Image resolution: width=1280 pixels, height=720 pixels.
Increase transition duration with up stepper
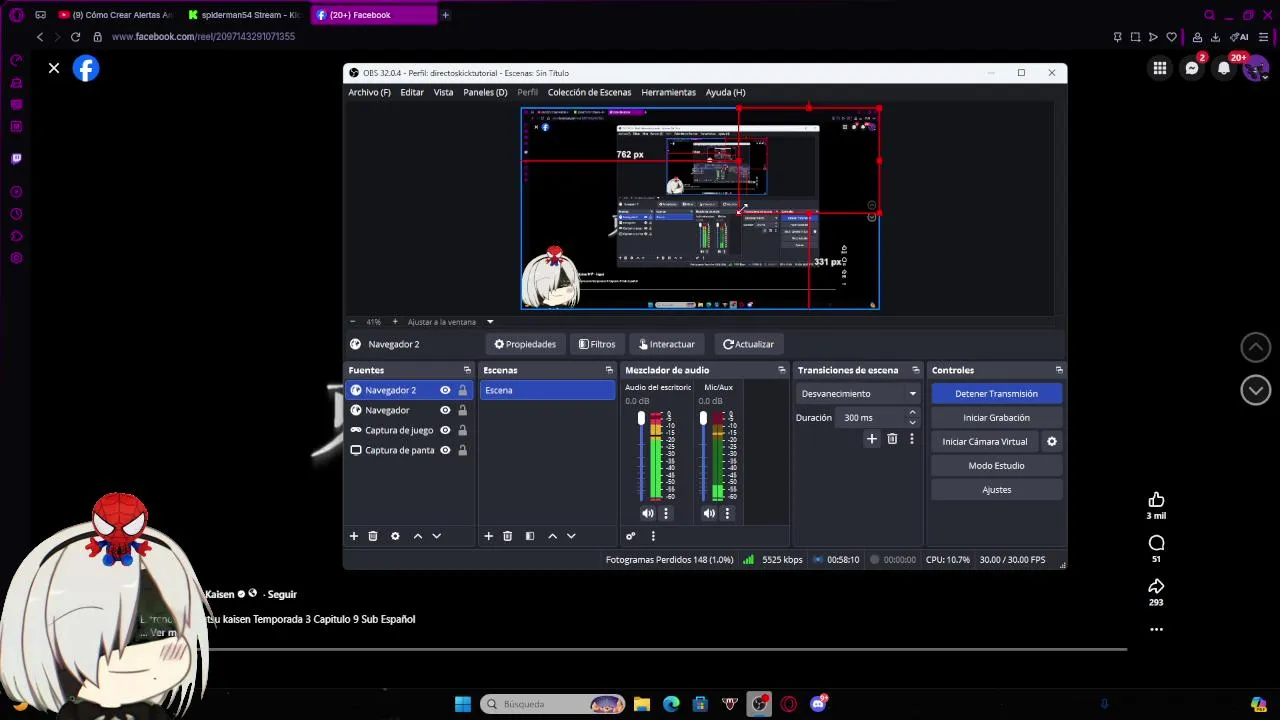[x=912, y=413]
